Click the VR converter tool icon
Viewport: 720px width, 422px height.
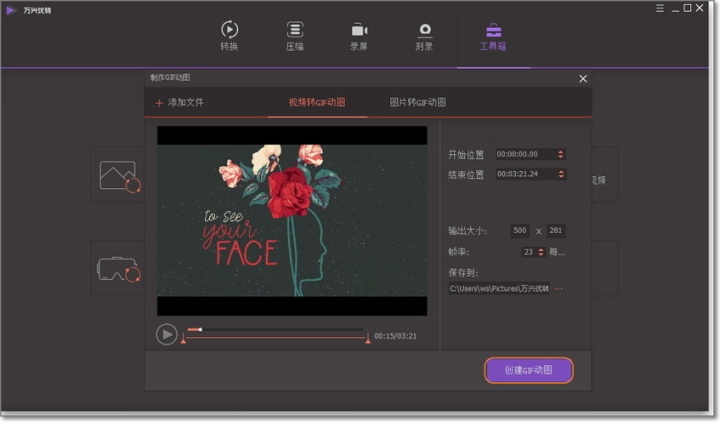click(118, 269)
